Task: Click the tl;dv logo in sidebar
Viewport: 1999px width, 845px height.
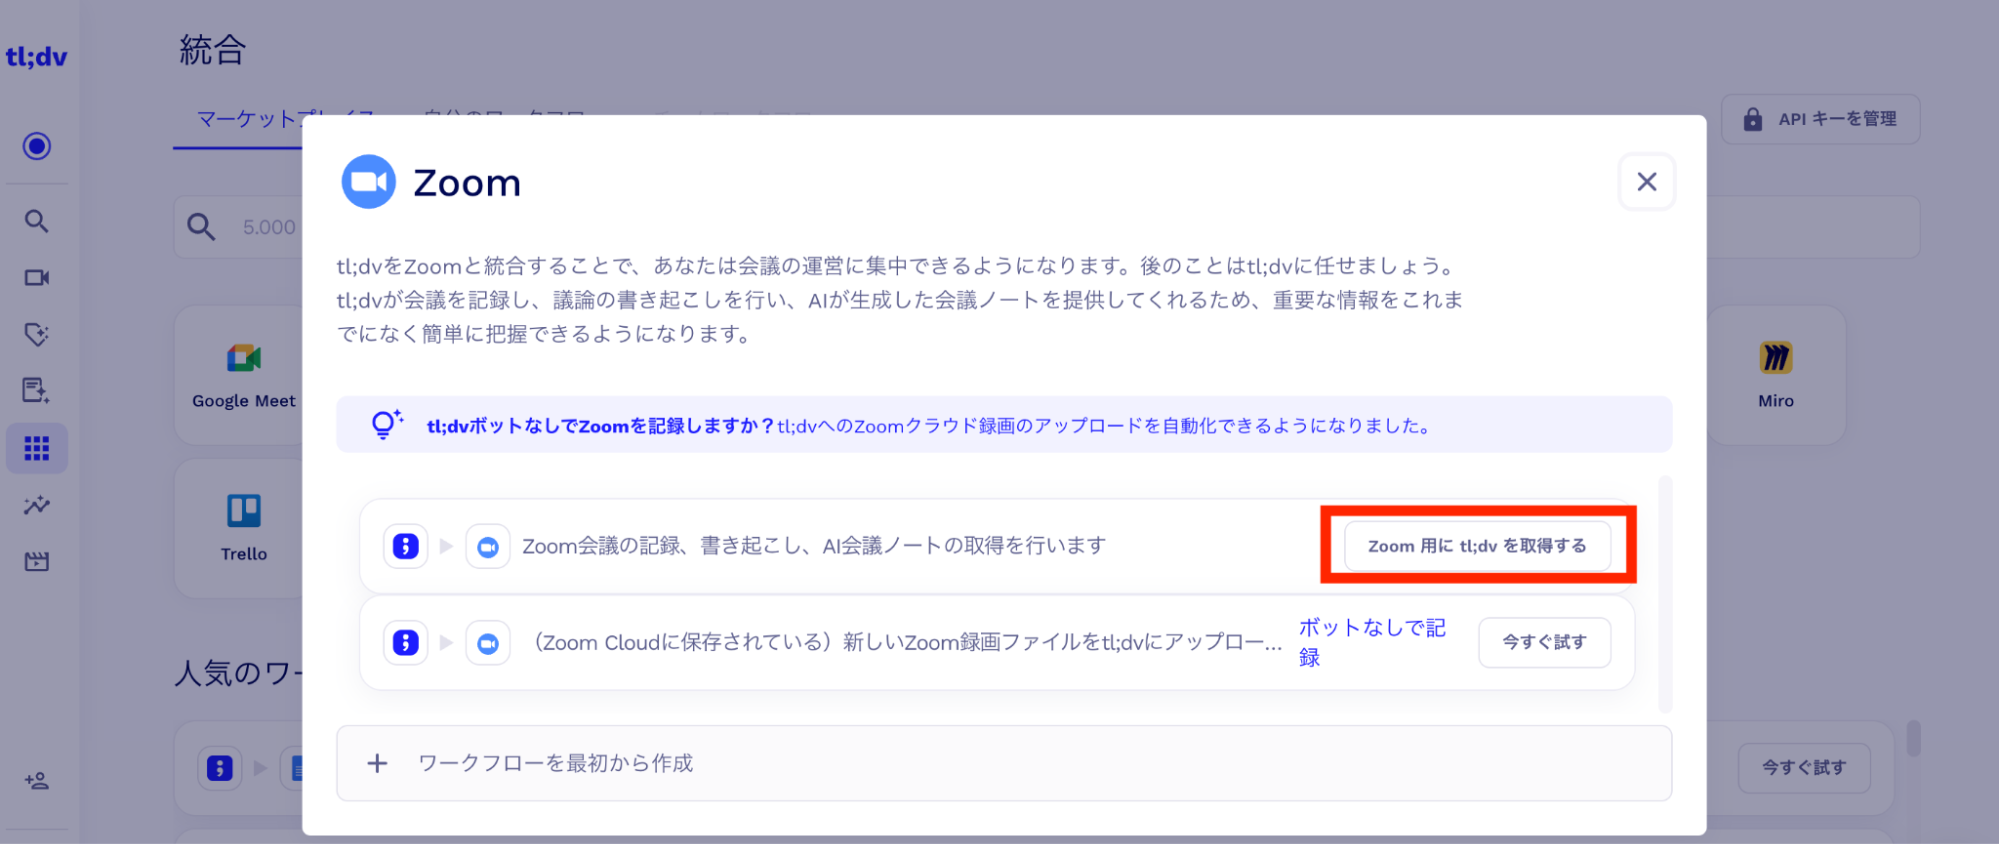Action: coord(36,57)
